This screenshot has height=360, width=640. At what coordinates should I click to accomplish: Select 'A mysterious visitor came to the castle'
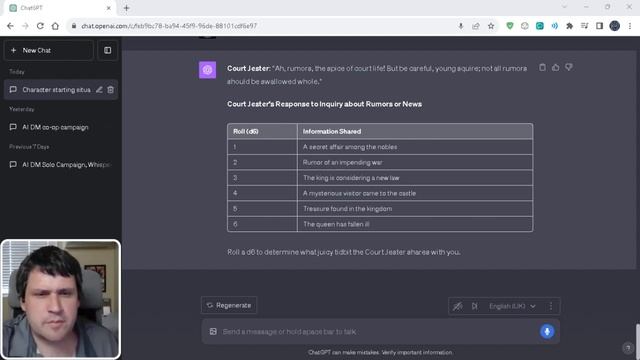tap(359, 193)
